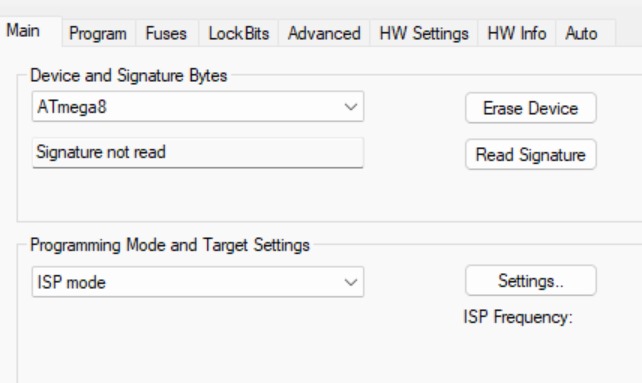Open the ISP mode dropdown
Screen dimensions: 642x383
click(198, 282)
